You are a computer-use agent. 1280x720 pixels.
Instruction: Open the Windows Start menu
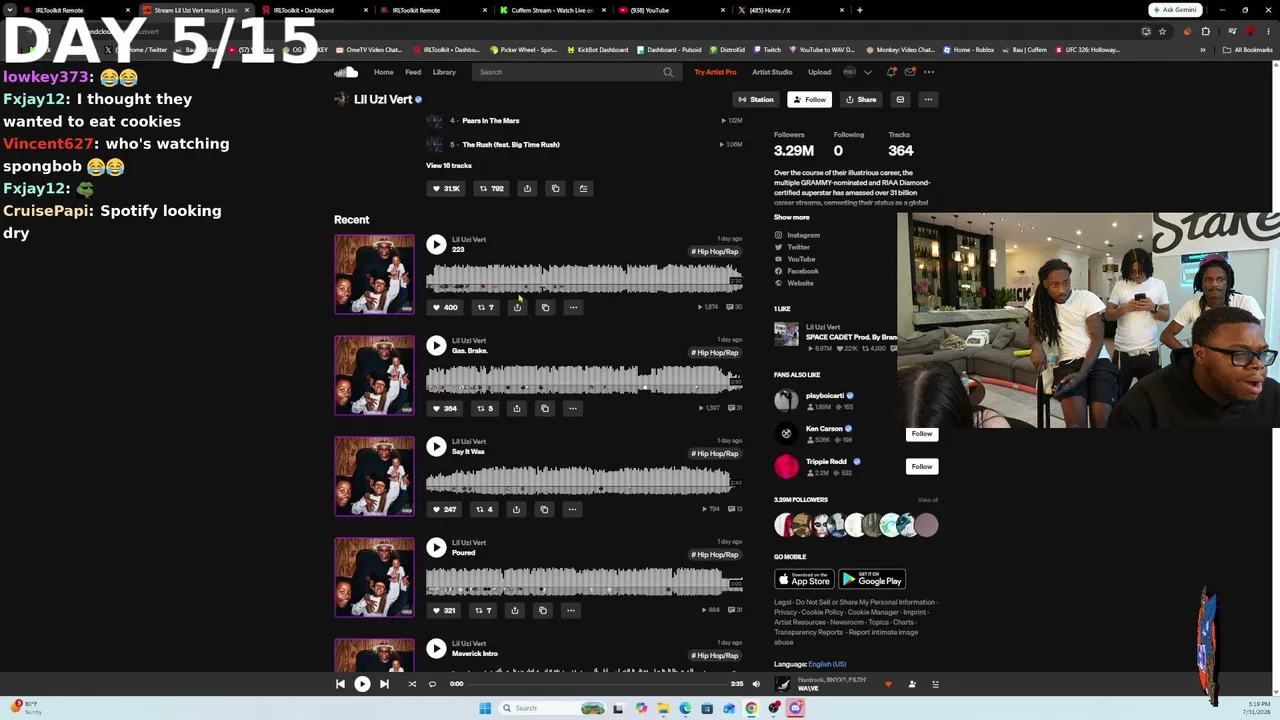click(x=485, y=708)
